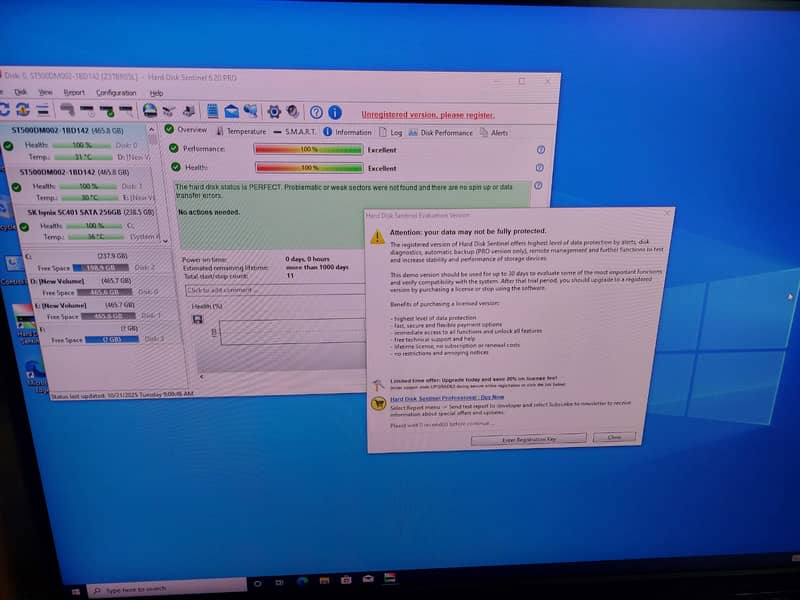
Task: Click the refresh disk status toolbar icon
Action: pos(22,109)
